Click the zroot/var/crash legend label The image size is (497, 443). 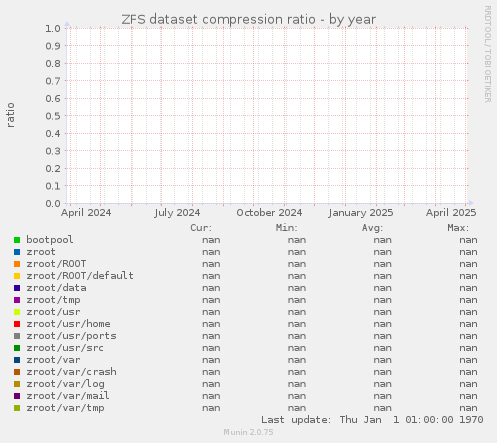tap(71, 372)
